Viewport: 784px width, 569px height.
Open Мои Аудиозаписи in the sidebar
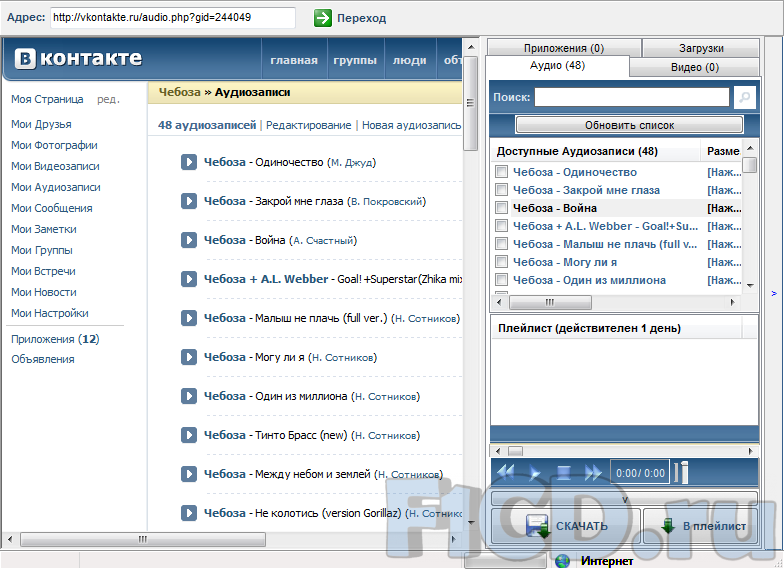(x=56, y=187)
